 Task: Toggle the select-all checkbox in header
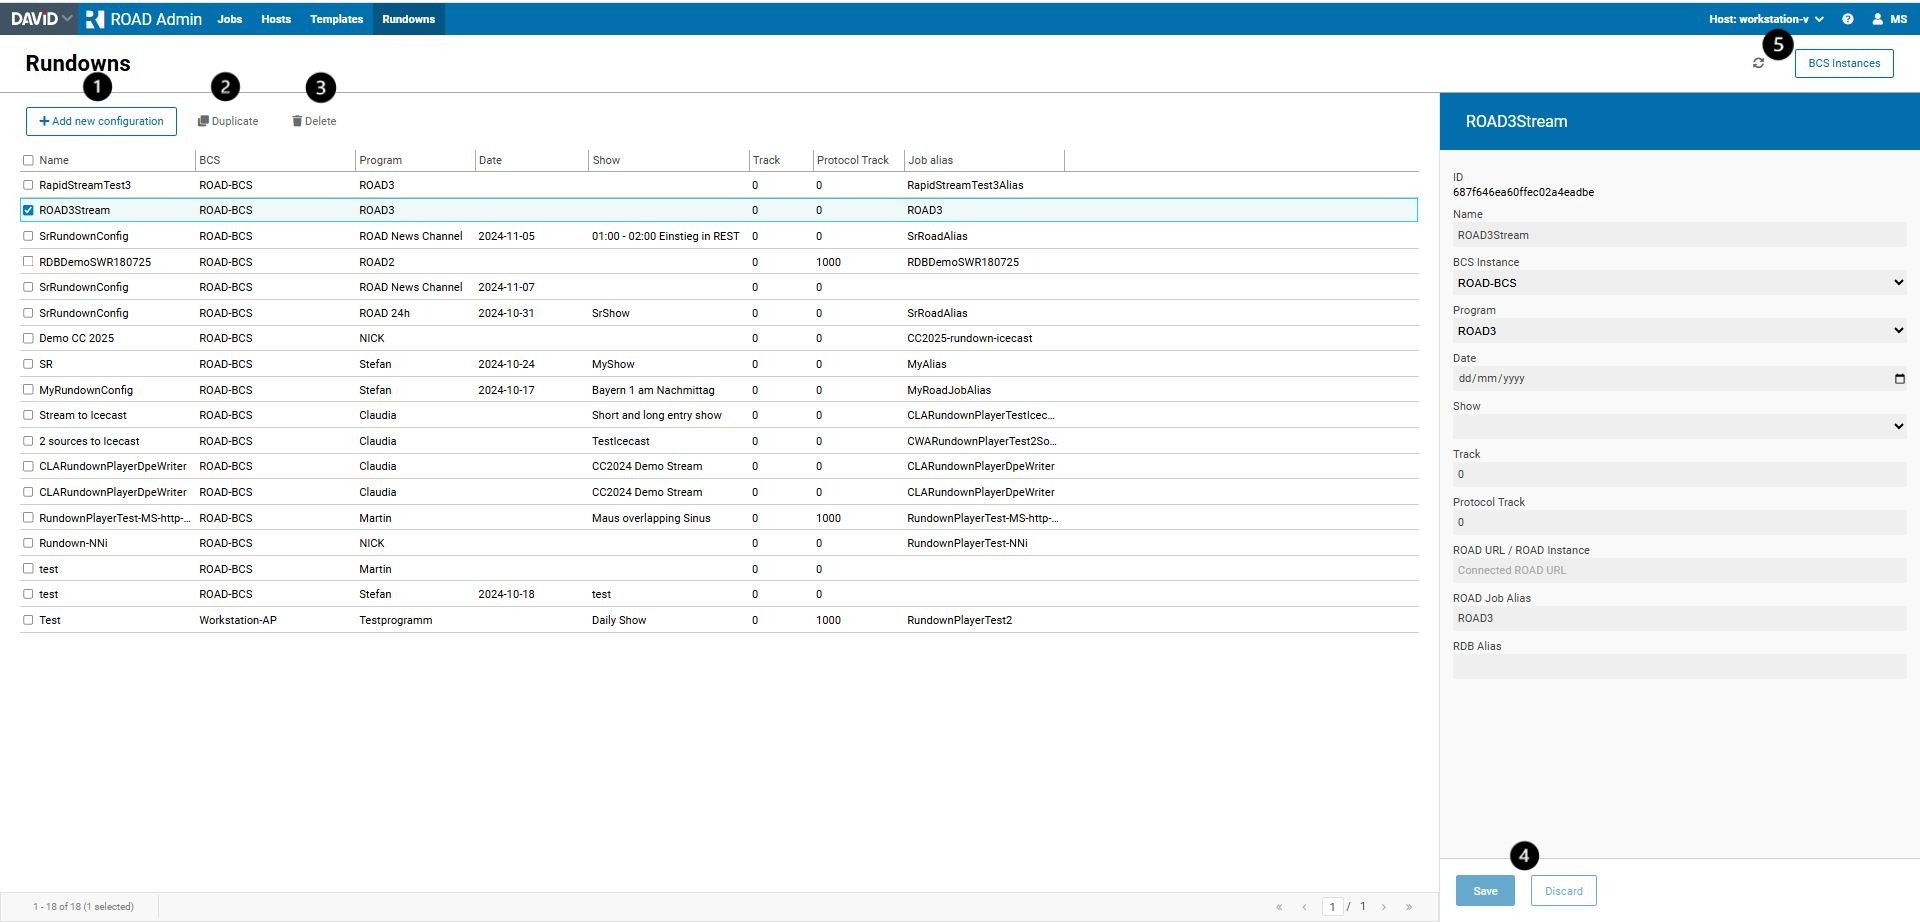[x=28, y=160]
